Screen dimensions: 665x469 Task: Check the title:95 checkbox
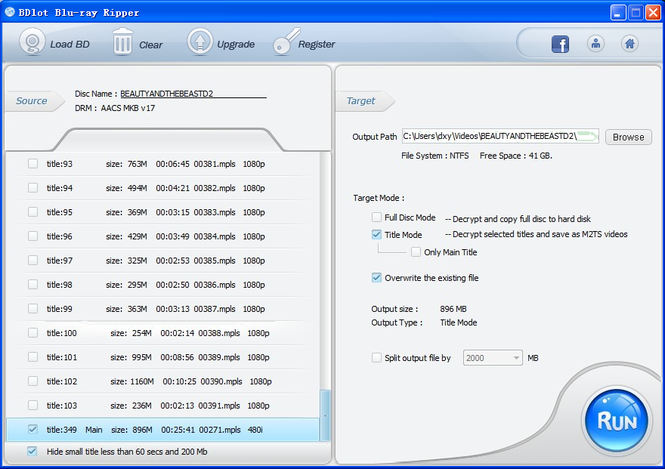(x=33, y=212)
